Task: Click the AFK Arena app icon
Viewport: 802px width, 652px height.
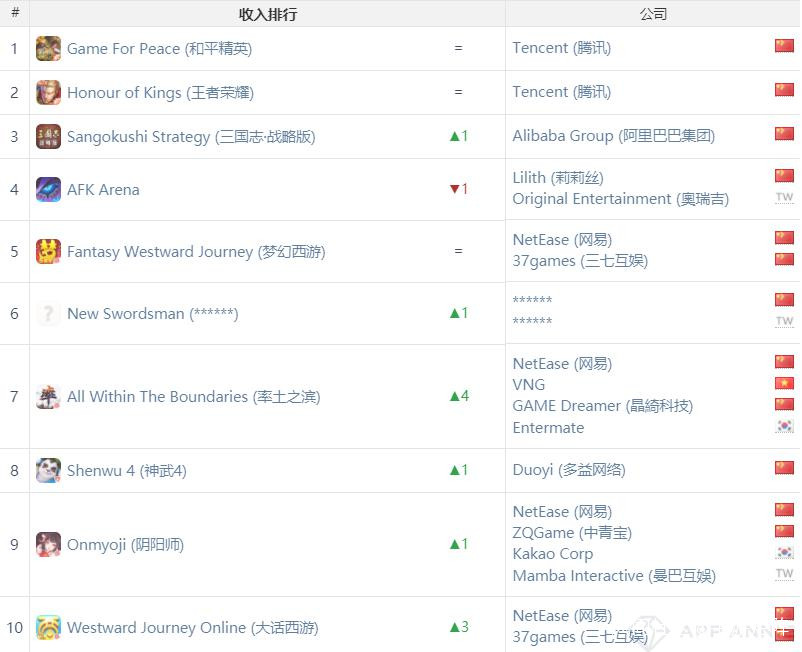Action: pyautogui.click(x=48, y=190)
